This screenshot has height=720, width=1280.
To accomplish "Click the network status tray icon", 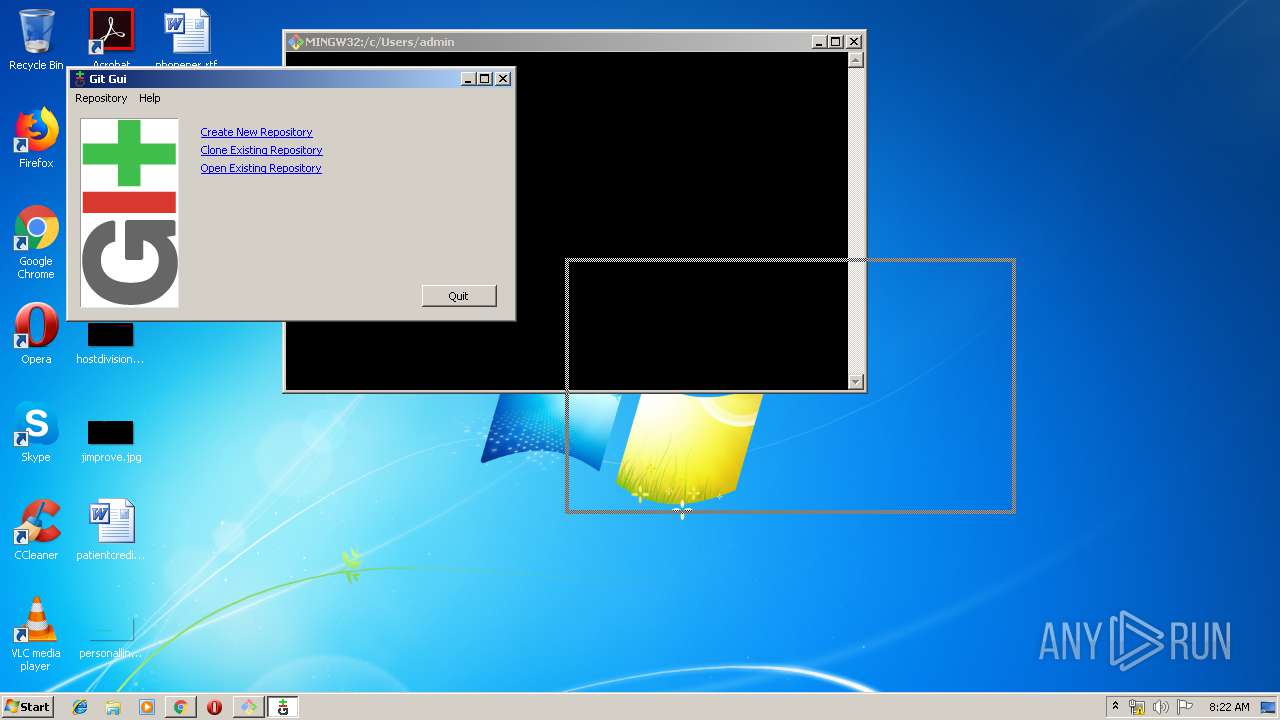I will [1137, 707].
